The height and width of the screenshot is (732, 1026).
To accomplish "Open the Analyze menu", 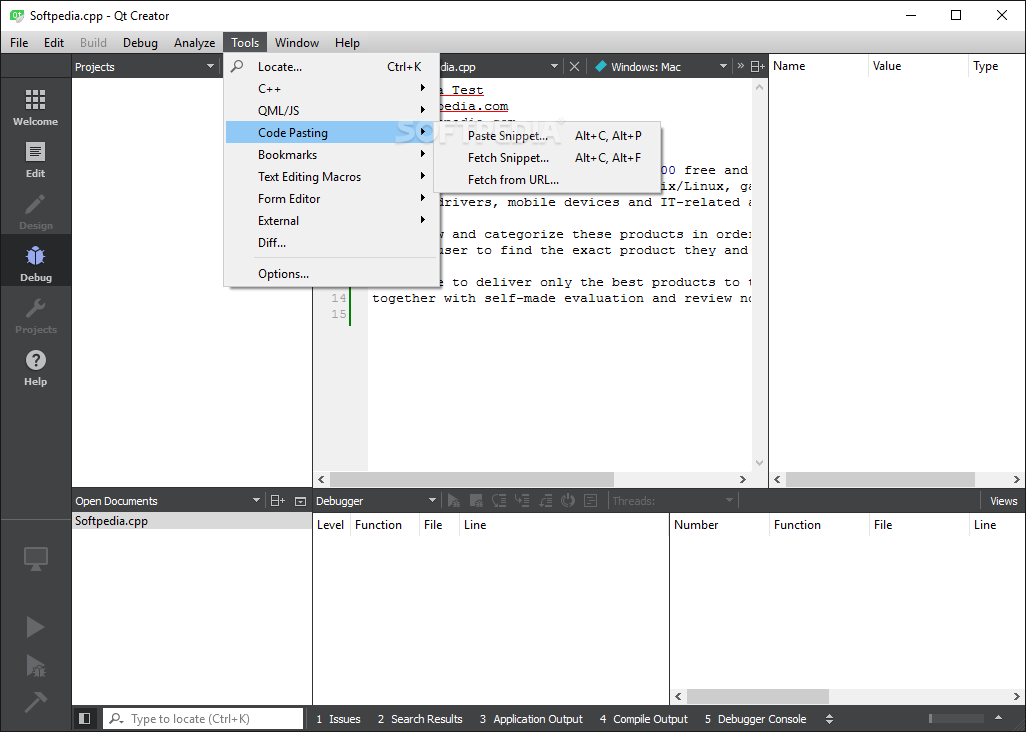I will click(194, 43).
